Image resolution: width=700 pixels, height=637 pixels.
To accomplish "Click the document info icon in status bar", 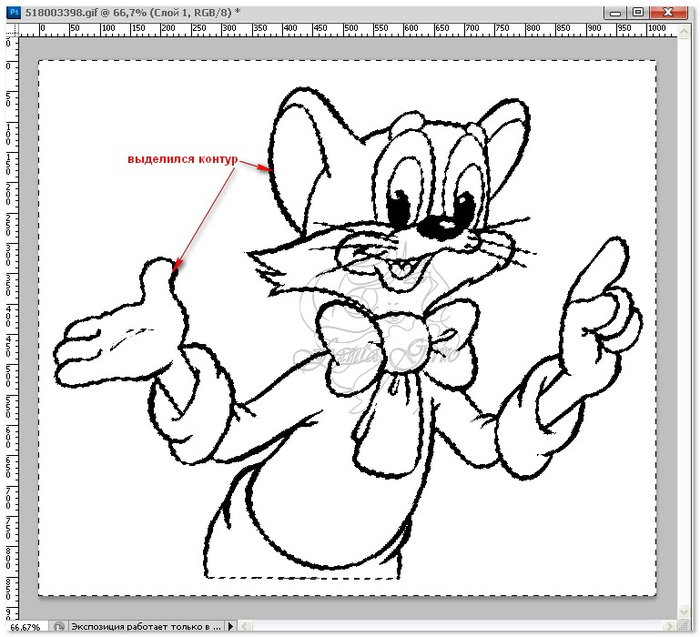I will coord(59,627).
